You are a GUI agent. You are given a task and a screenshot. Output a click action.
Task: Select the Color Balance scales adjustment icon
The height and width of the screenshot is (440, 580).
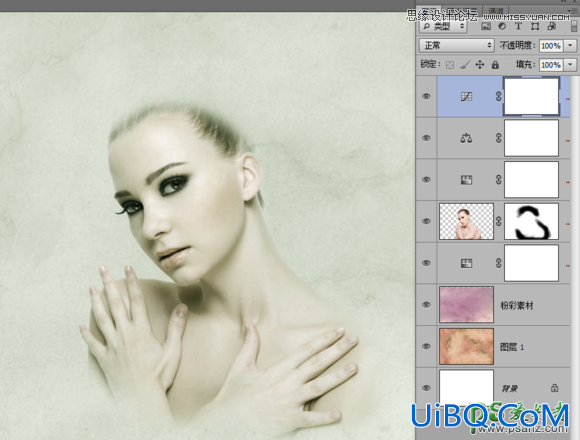point(466,139)
